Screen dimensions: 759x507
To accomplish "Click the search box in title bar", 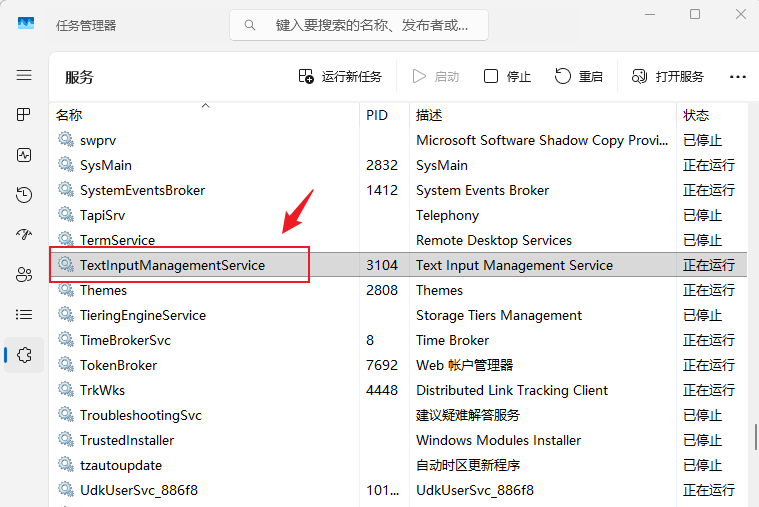I will (x=359, y=24).
